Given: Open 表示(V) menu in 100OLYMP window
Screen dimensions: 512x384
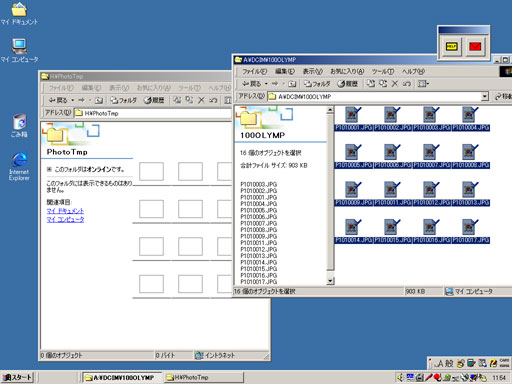Looking at the screenshot, I should pyautogui.click(x=312, y=71).
